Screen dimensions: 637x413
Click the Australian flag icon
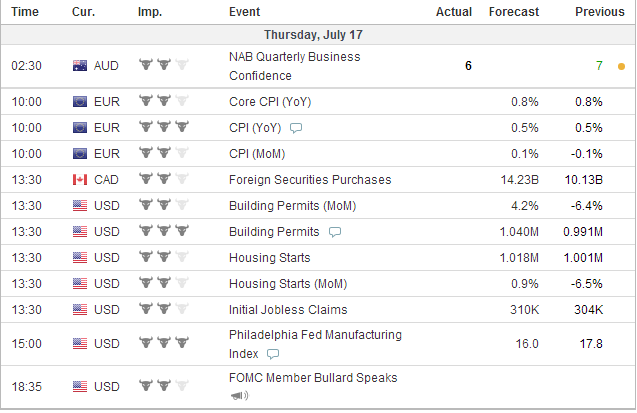pos(80,66)
